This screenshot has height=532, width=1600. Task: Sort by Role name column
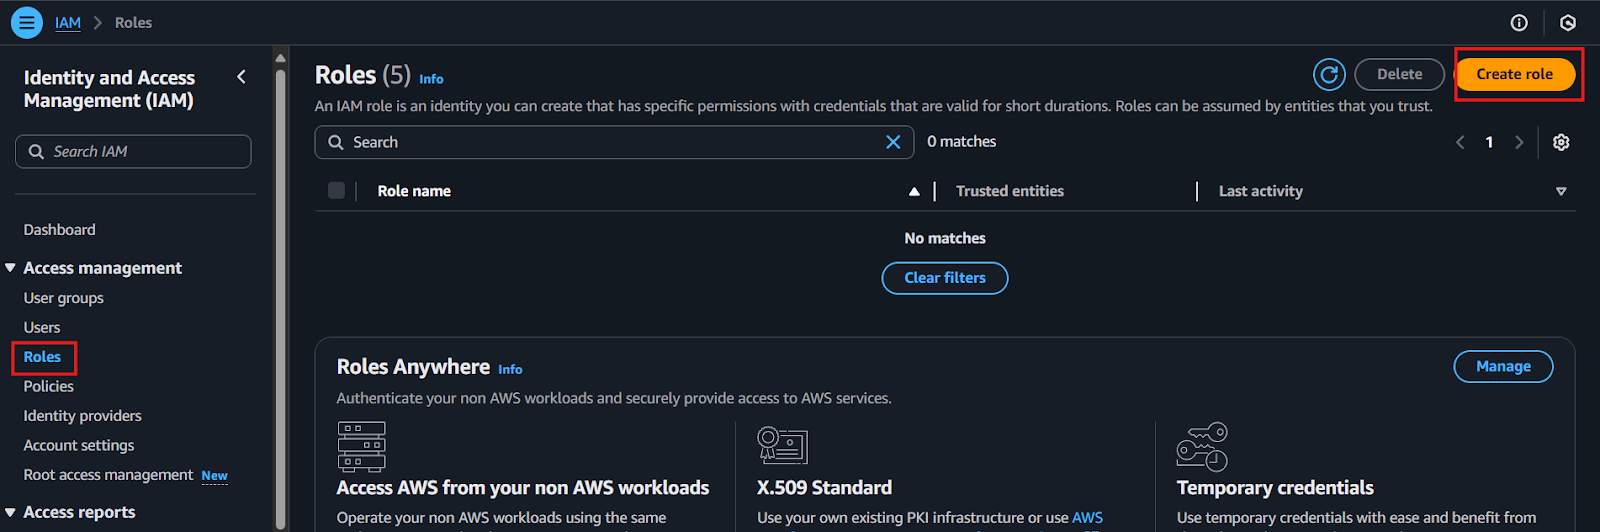(414, 191)
